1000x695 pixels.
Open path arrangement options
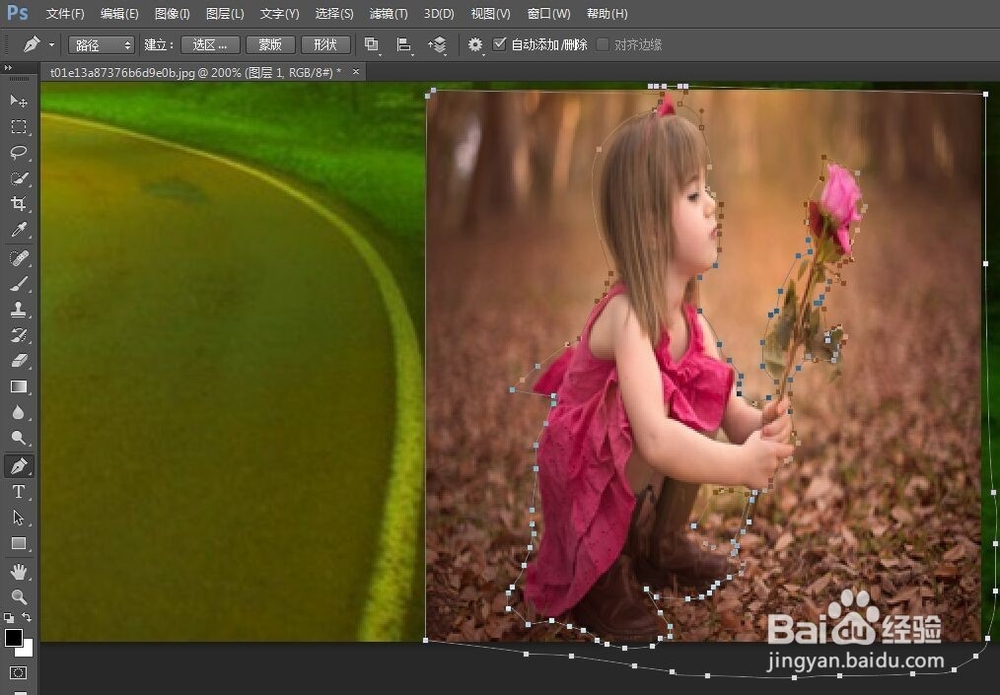(438, 45)
